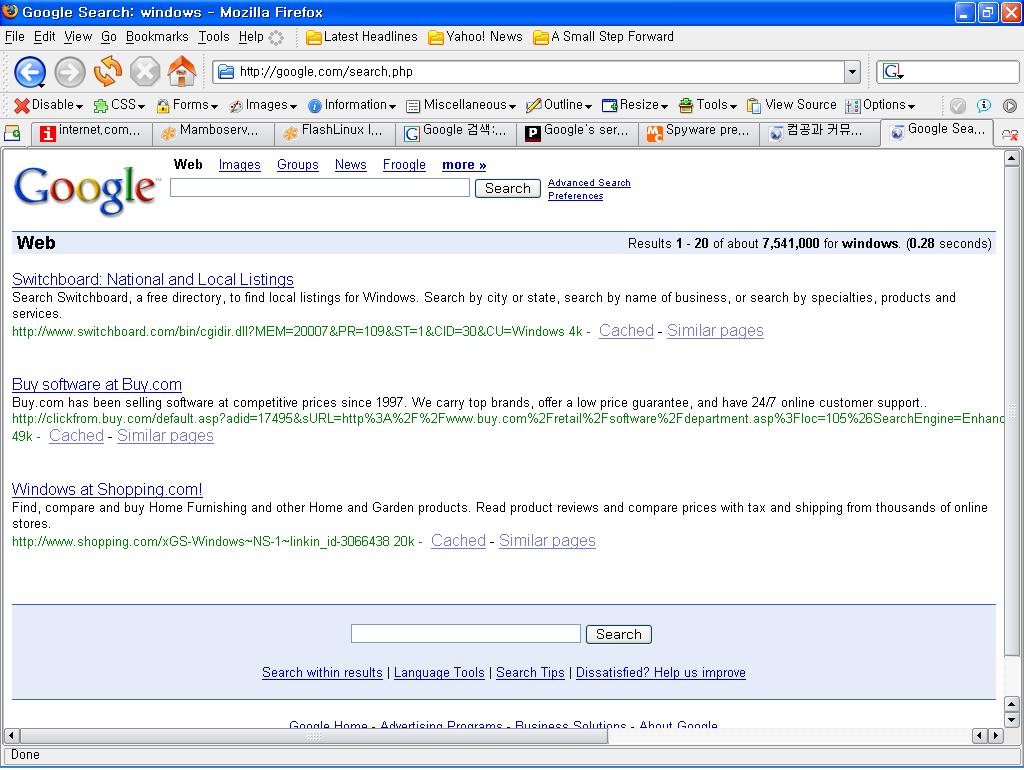The image size is (1024, 770).
Task: Open the more » link
Action: tap(464, 165)
